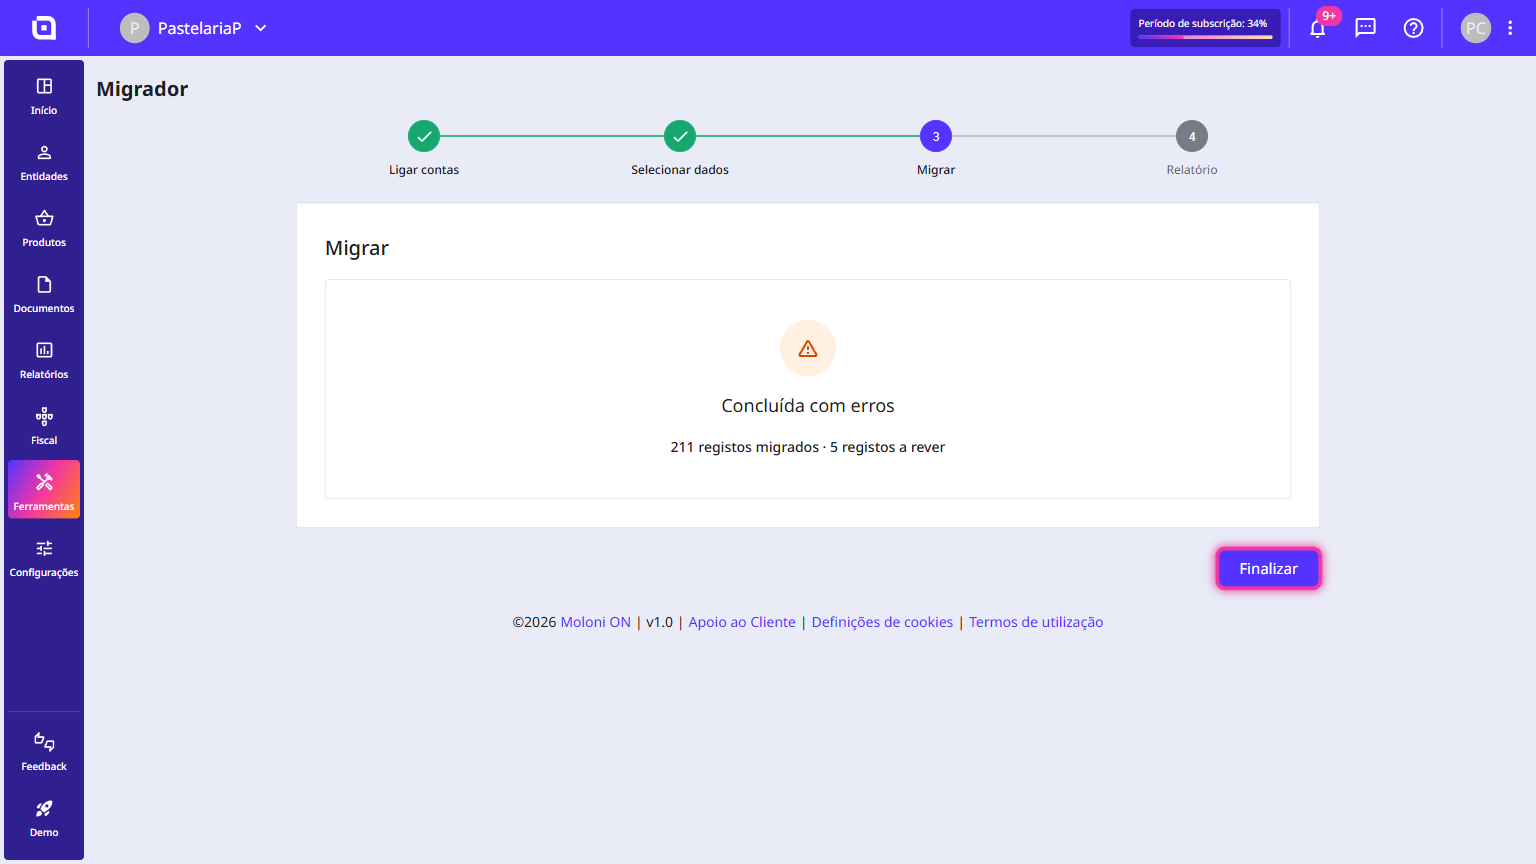Open the Feedback sidebar item
The width and height of the screenshot is (1536, 864).
44,752
